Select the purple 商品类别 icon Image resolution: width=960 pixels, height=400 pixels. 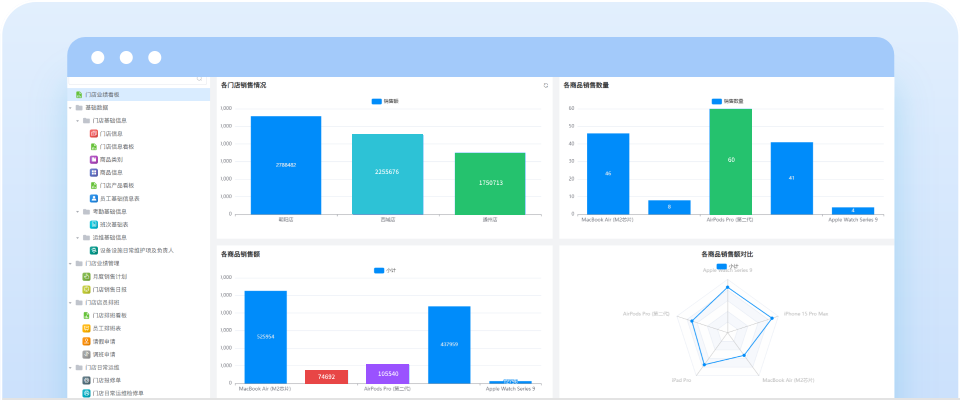pyautogui.click(x=94, y=159)
